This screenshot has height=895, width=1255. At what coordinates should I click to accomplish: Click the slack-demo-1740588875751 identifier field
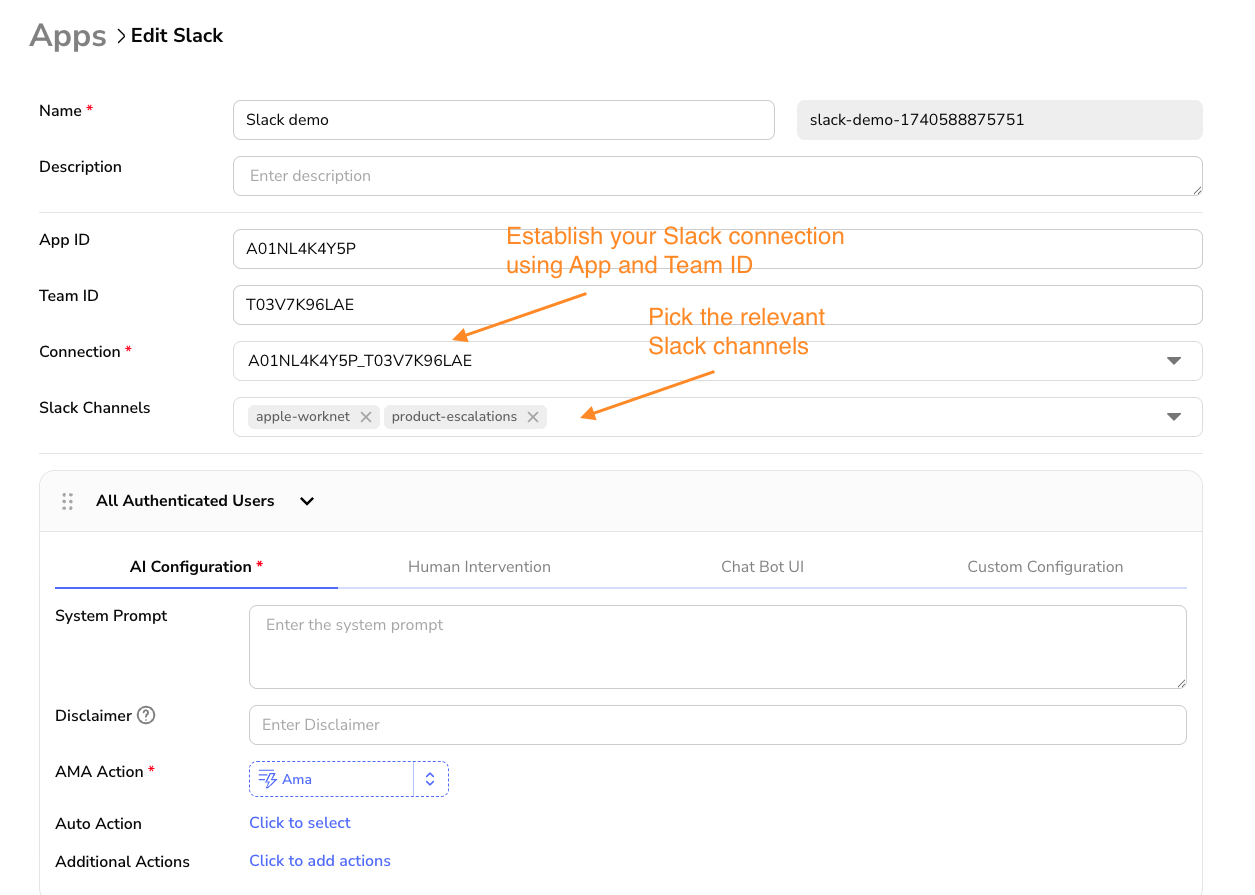(1000, 120)
